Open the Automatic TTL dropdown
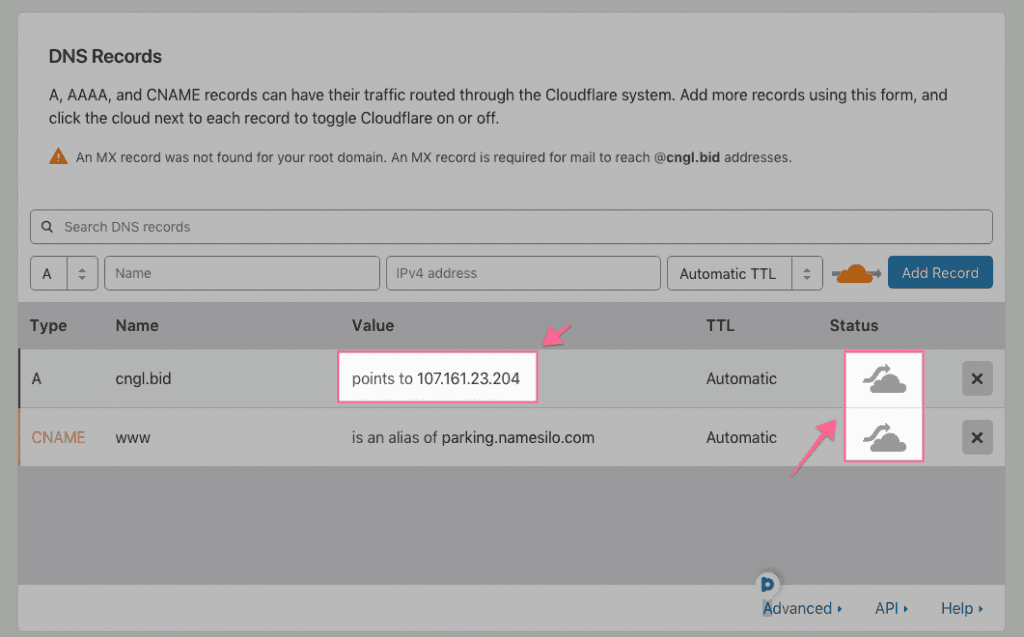 coord(744,273)
